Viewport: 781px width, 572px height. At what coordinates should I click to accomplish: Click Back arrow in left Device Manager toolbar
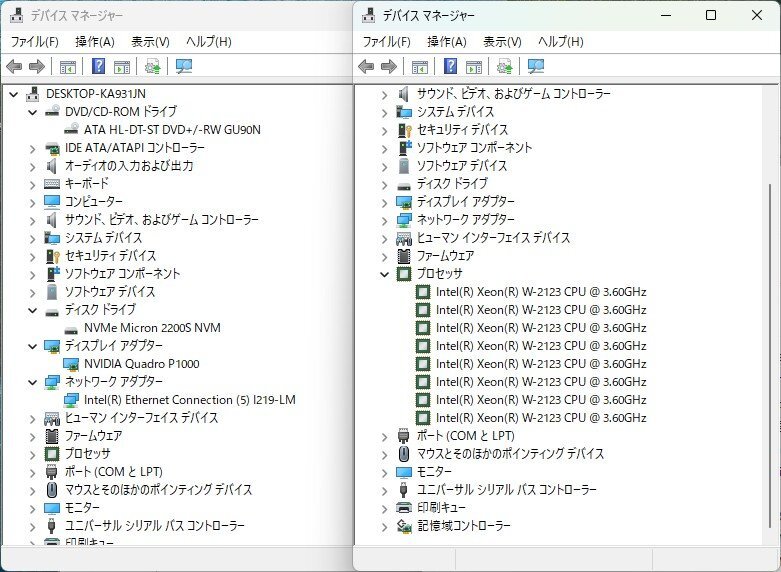14,66
